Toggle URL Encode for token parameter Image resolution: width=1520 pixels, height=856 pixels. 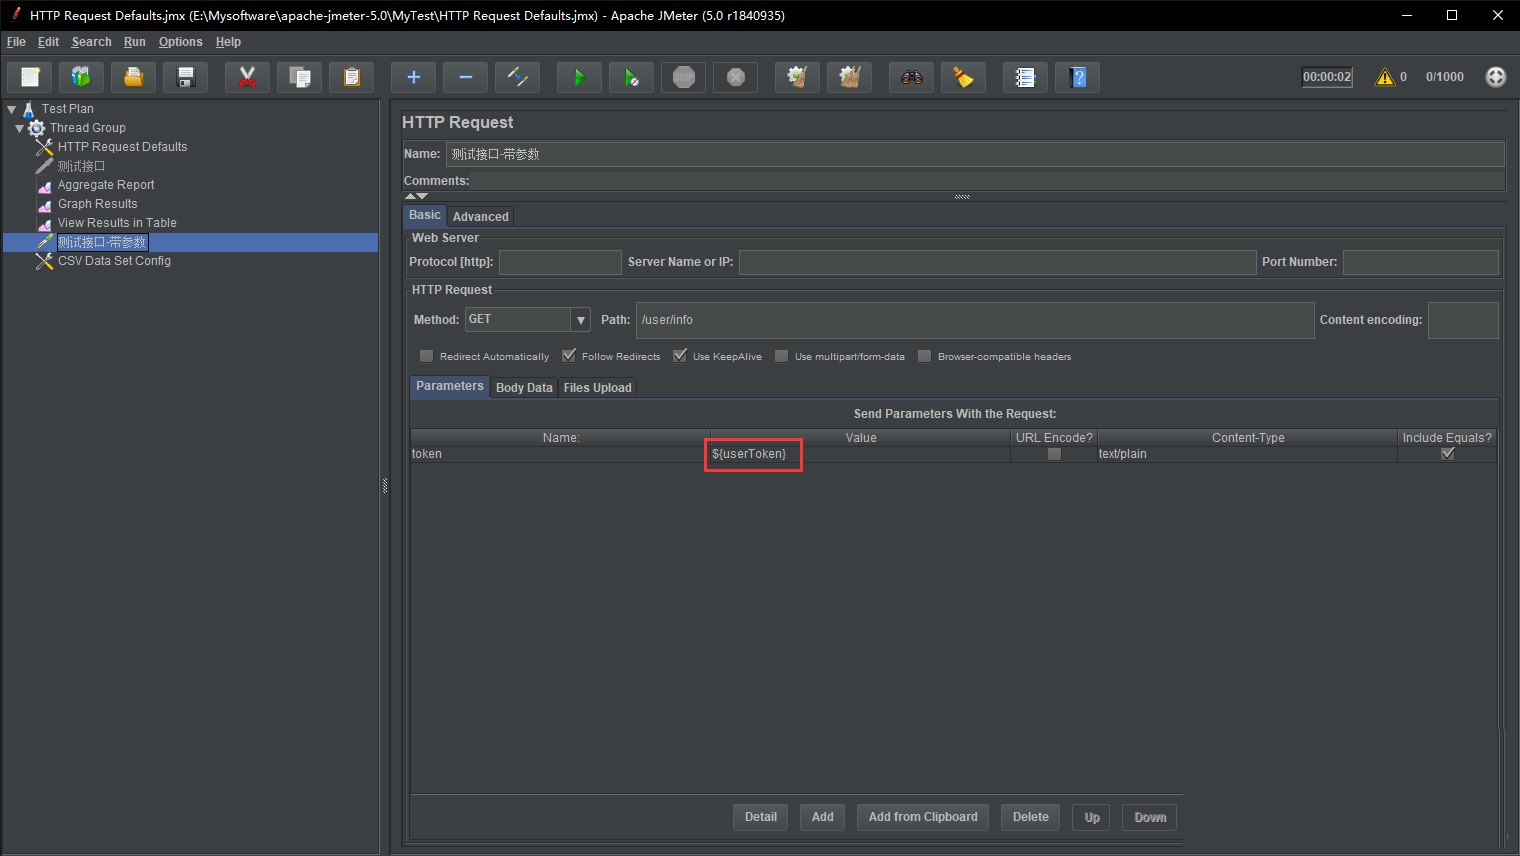1054,454
